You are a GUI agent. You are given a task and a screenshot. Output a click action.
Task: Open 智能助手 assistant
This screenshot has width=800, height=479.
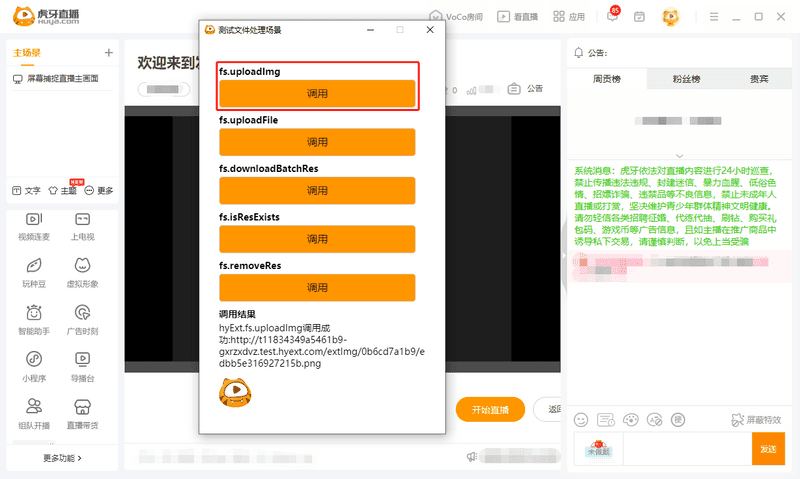click(34, 320)
